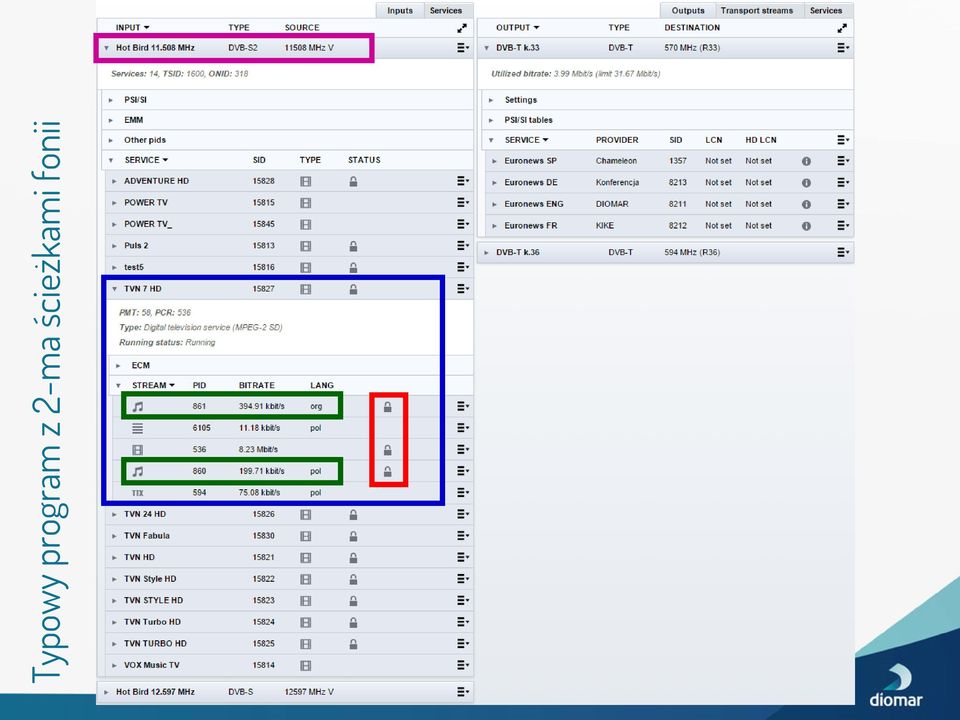The image size is (960, 720).
Task: Open the menu icon for Hot Bird 12.597 MHz
Action: click(462, 692)
